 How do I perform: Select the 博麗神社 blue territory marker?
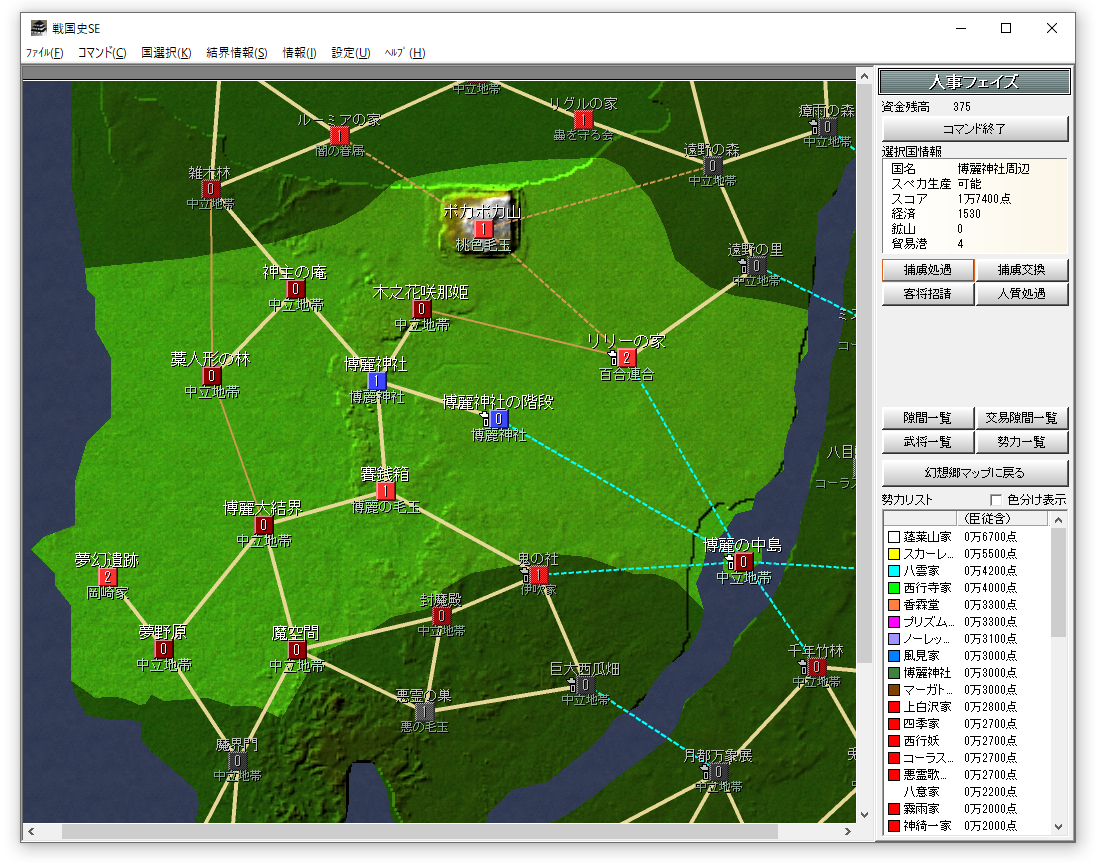point(377,381)
